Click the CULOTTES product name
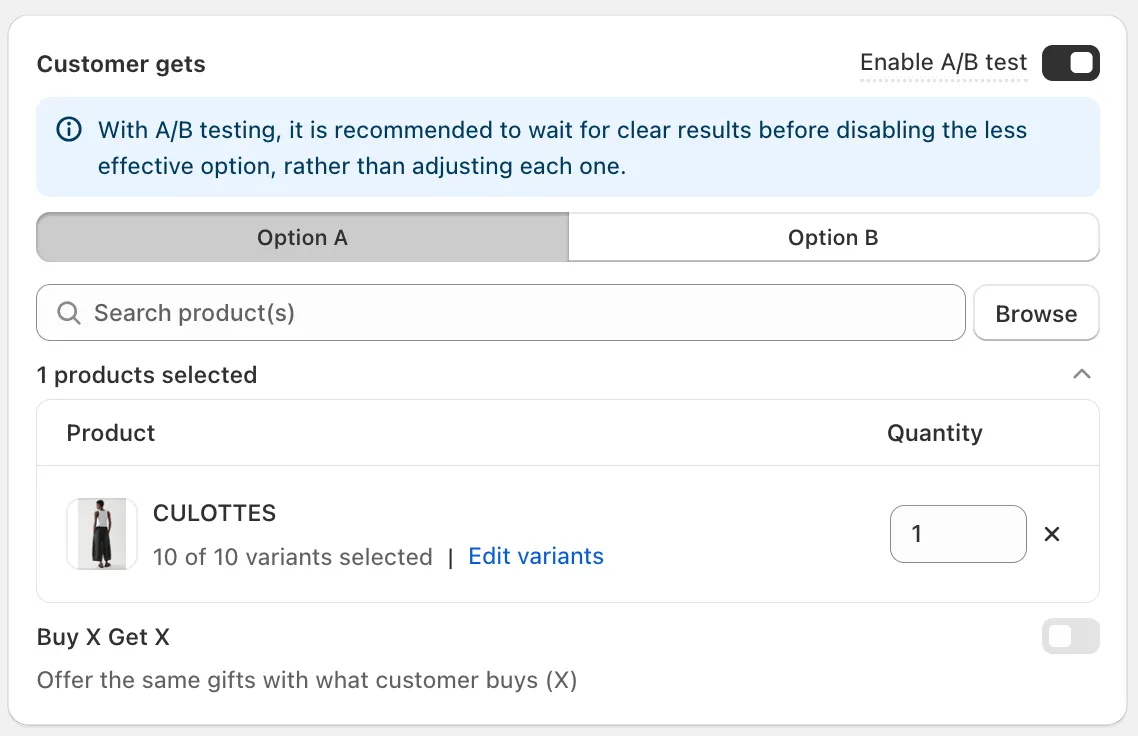This screenshot has height=736, width=1138. click(214, 513)
